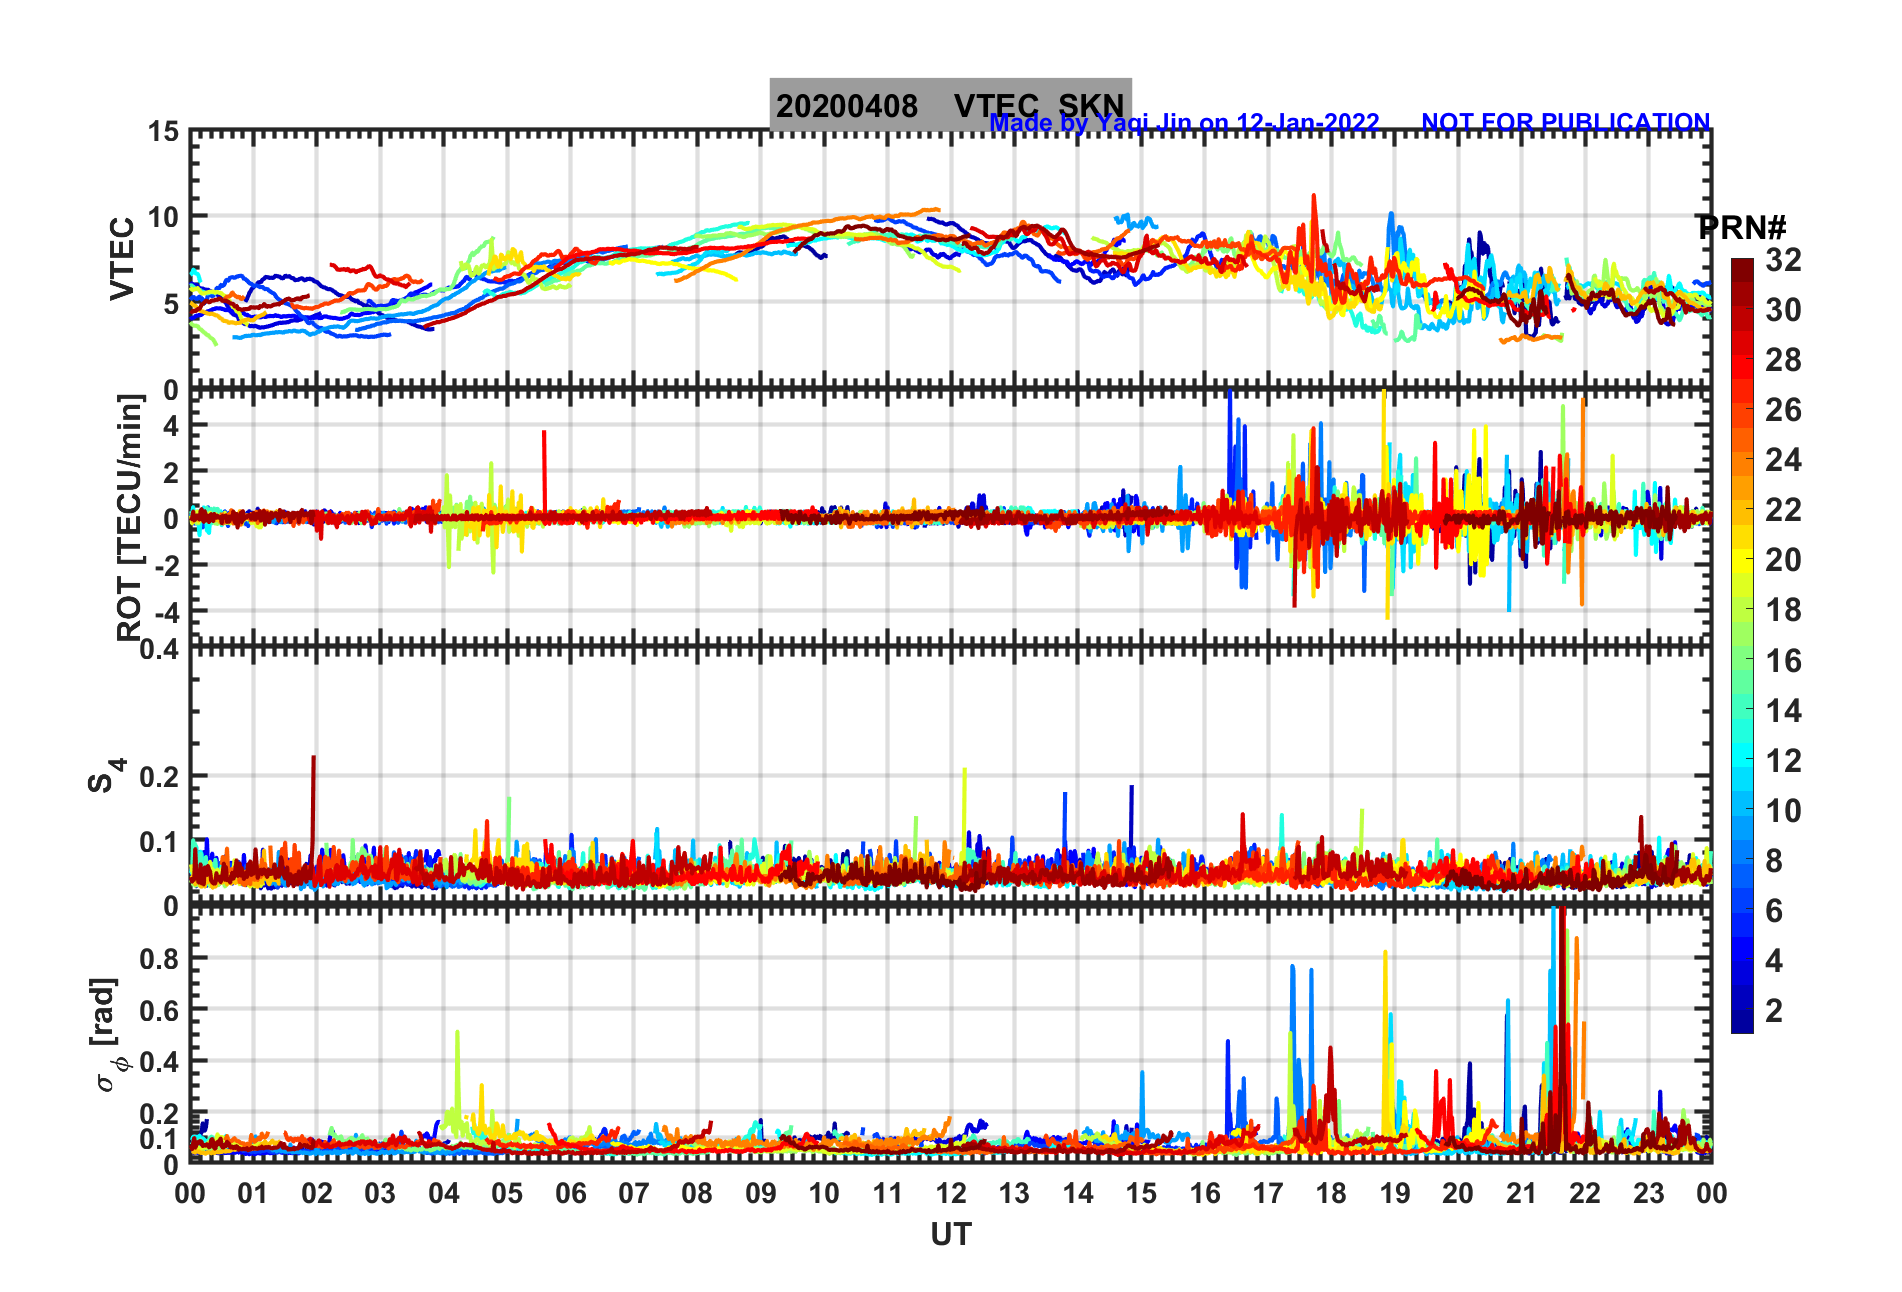Click inside the VTEC plot panel
Image resolution: width=1902 pixels, height=1292 pixels.
click(x=951, y=260)
